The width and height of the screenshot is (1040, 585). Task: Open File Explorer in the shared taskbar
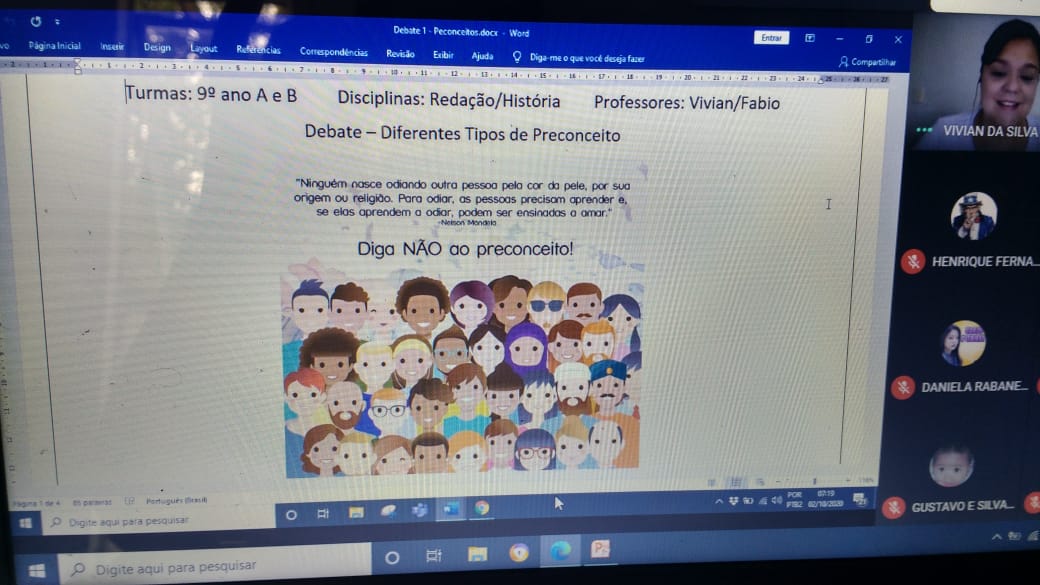356,512
